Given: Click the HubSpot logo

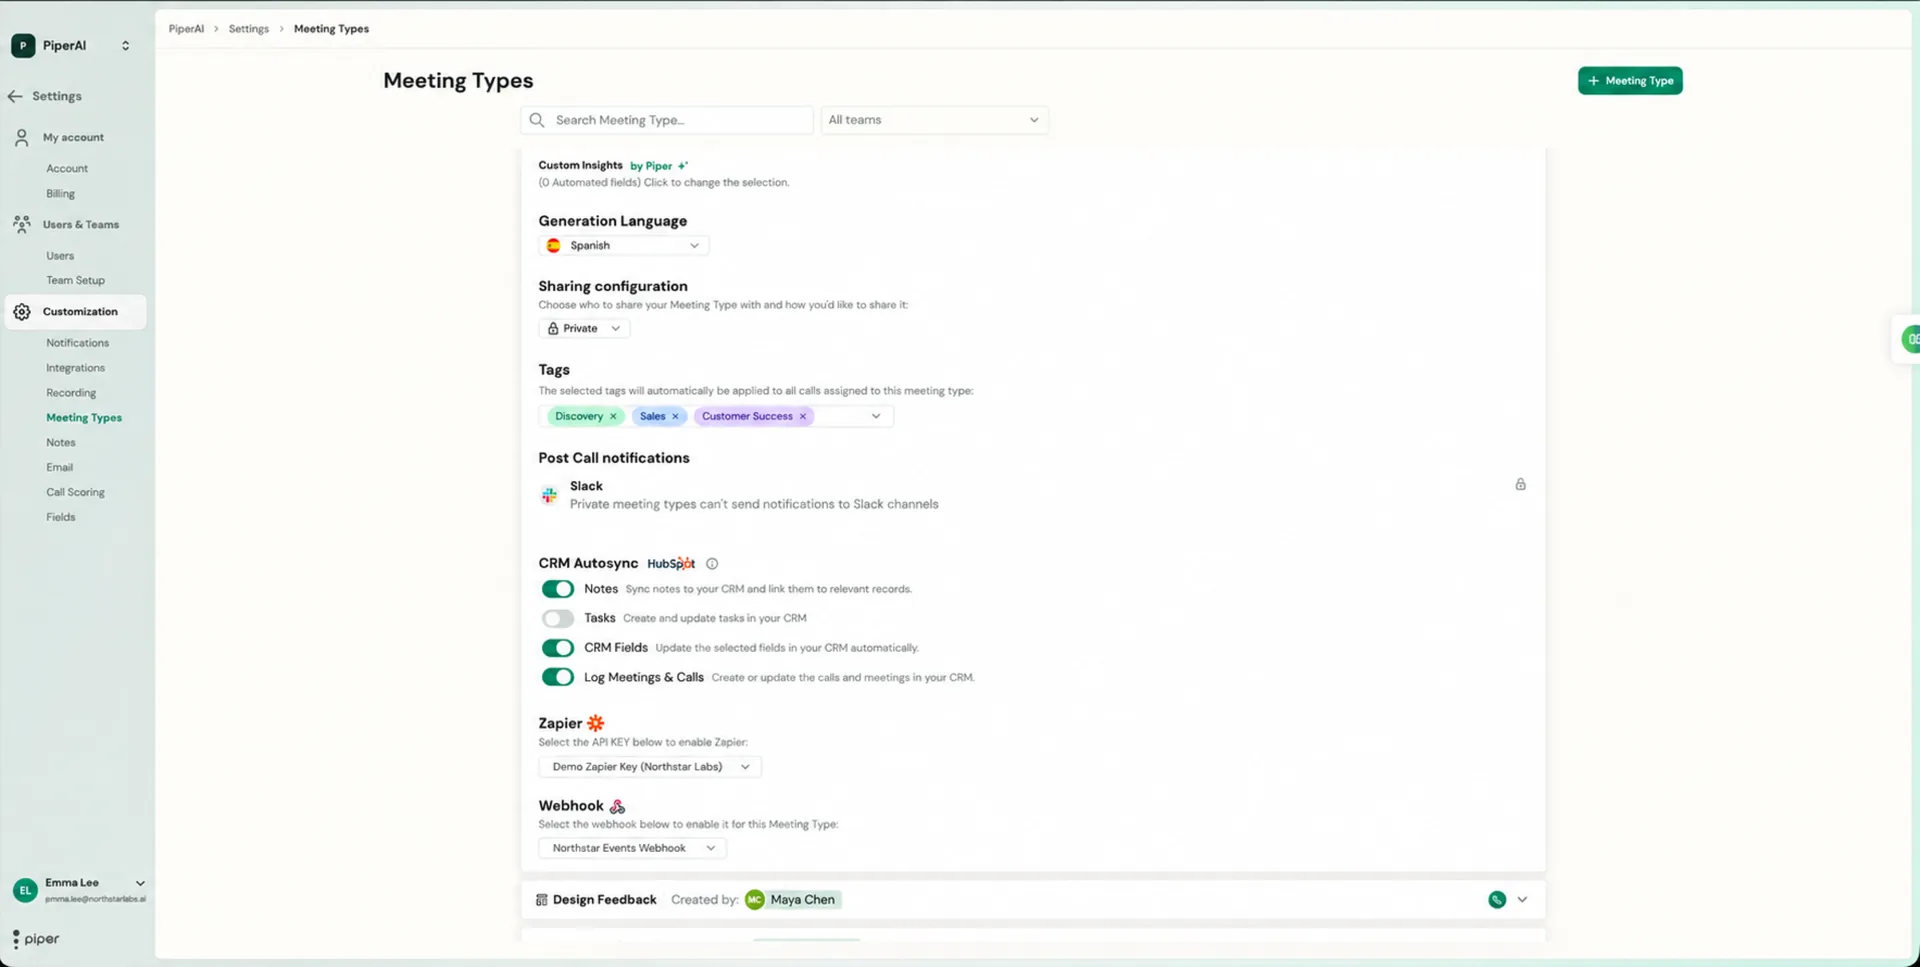Looking at the screenshot, I should [x=671, y=564].
